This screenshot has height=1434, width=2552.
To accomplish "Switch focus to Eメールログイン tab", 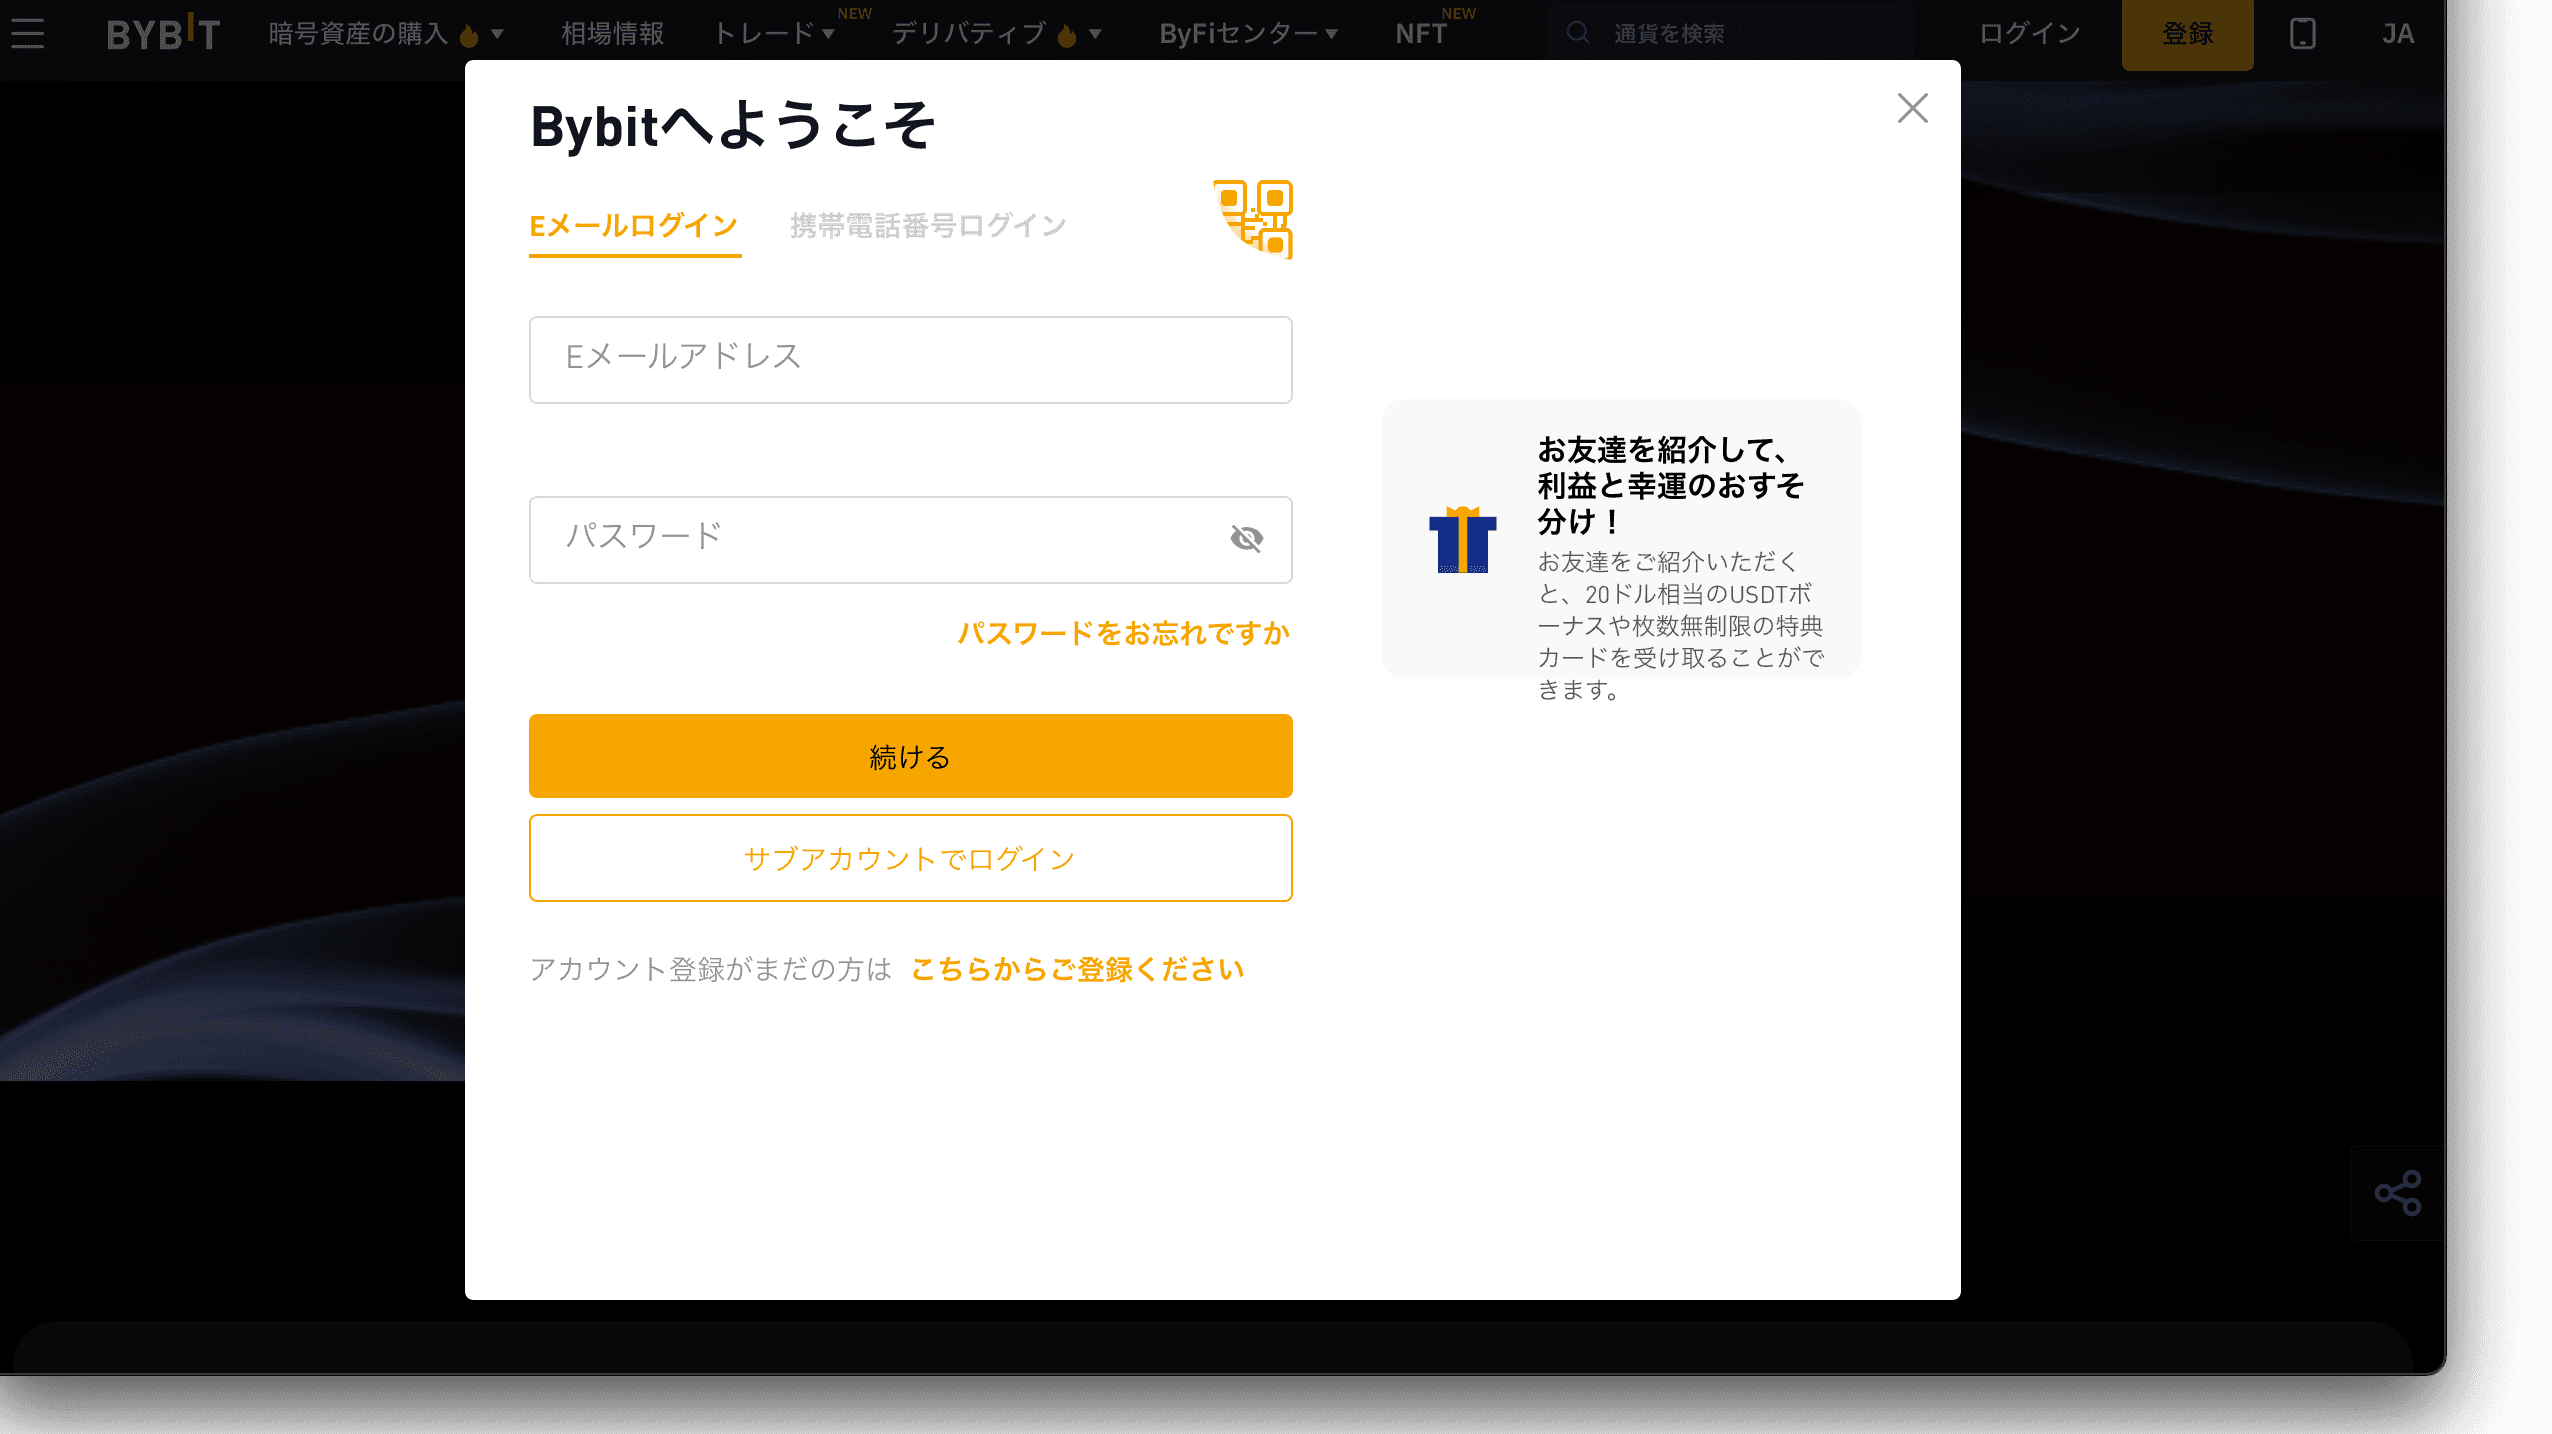I will click(634, 226).
